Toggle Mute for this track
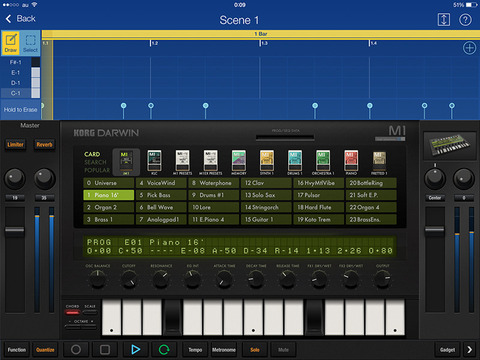This screenshot has height=360, width=480. pos(283,350)
